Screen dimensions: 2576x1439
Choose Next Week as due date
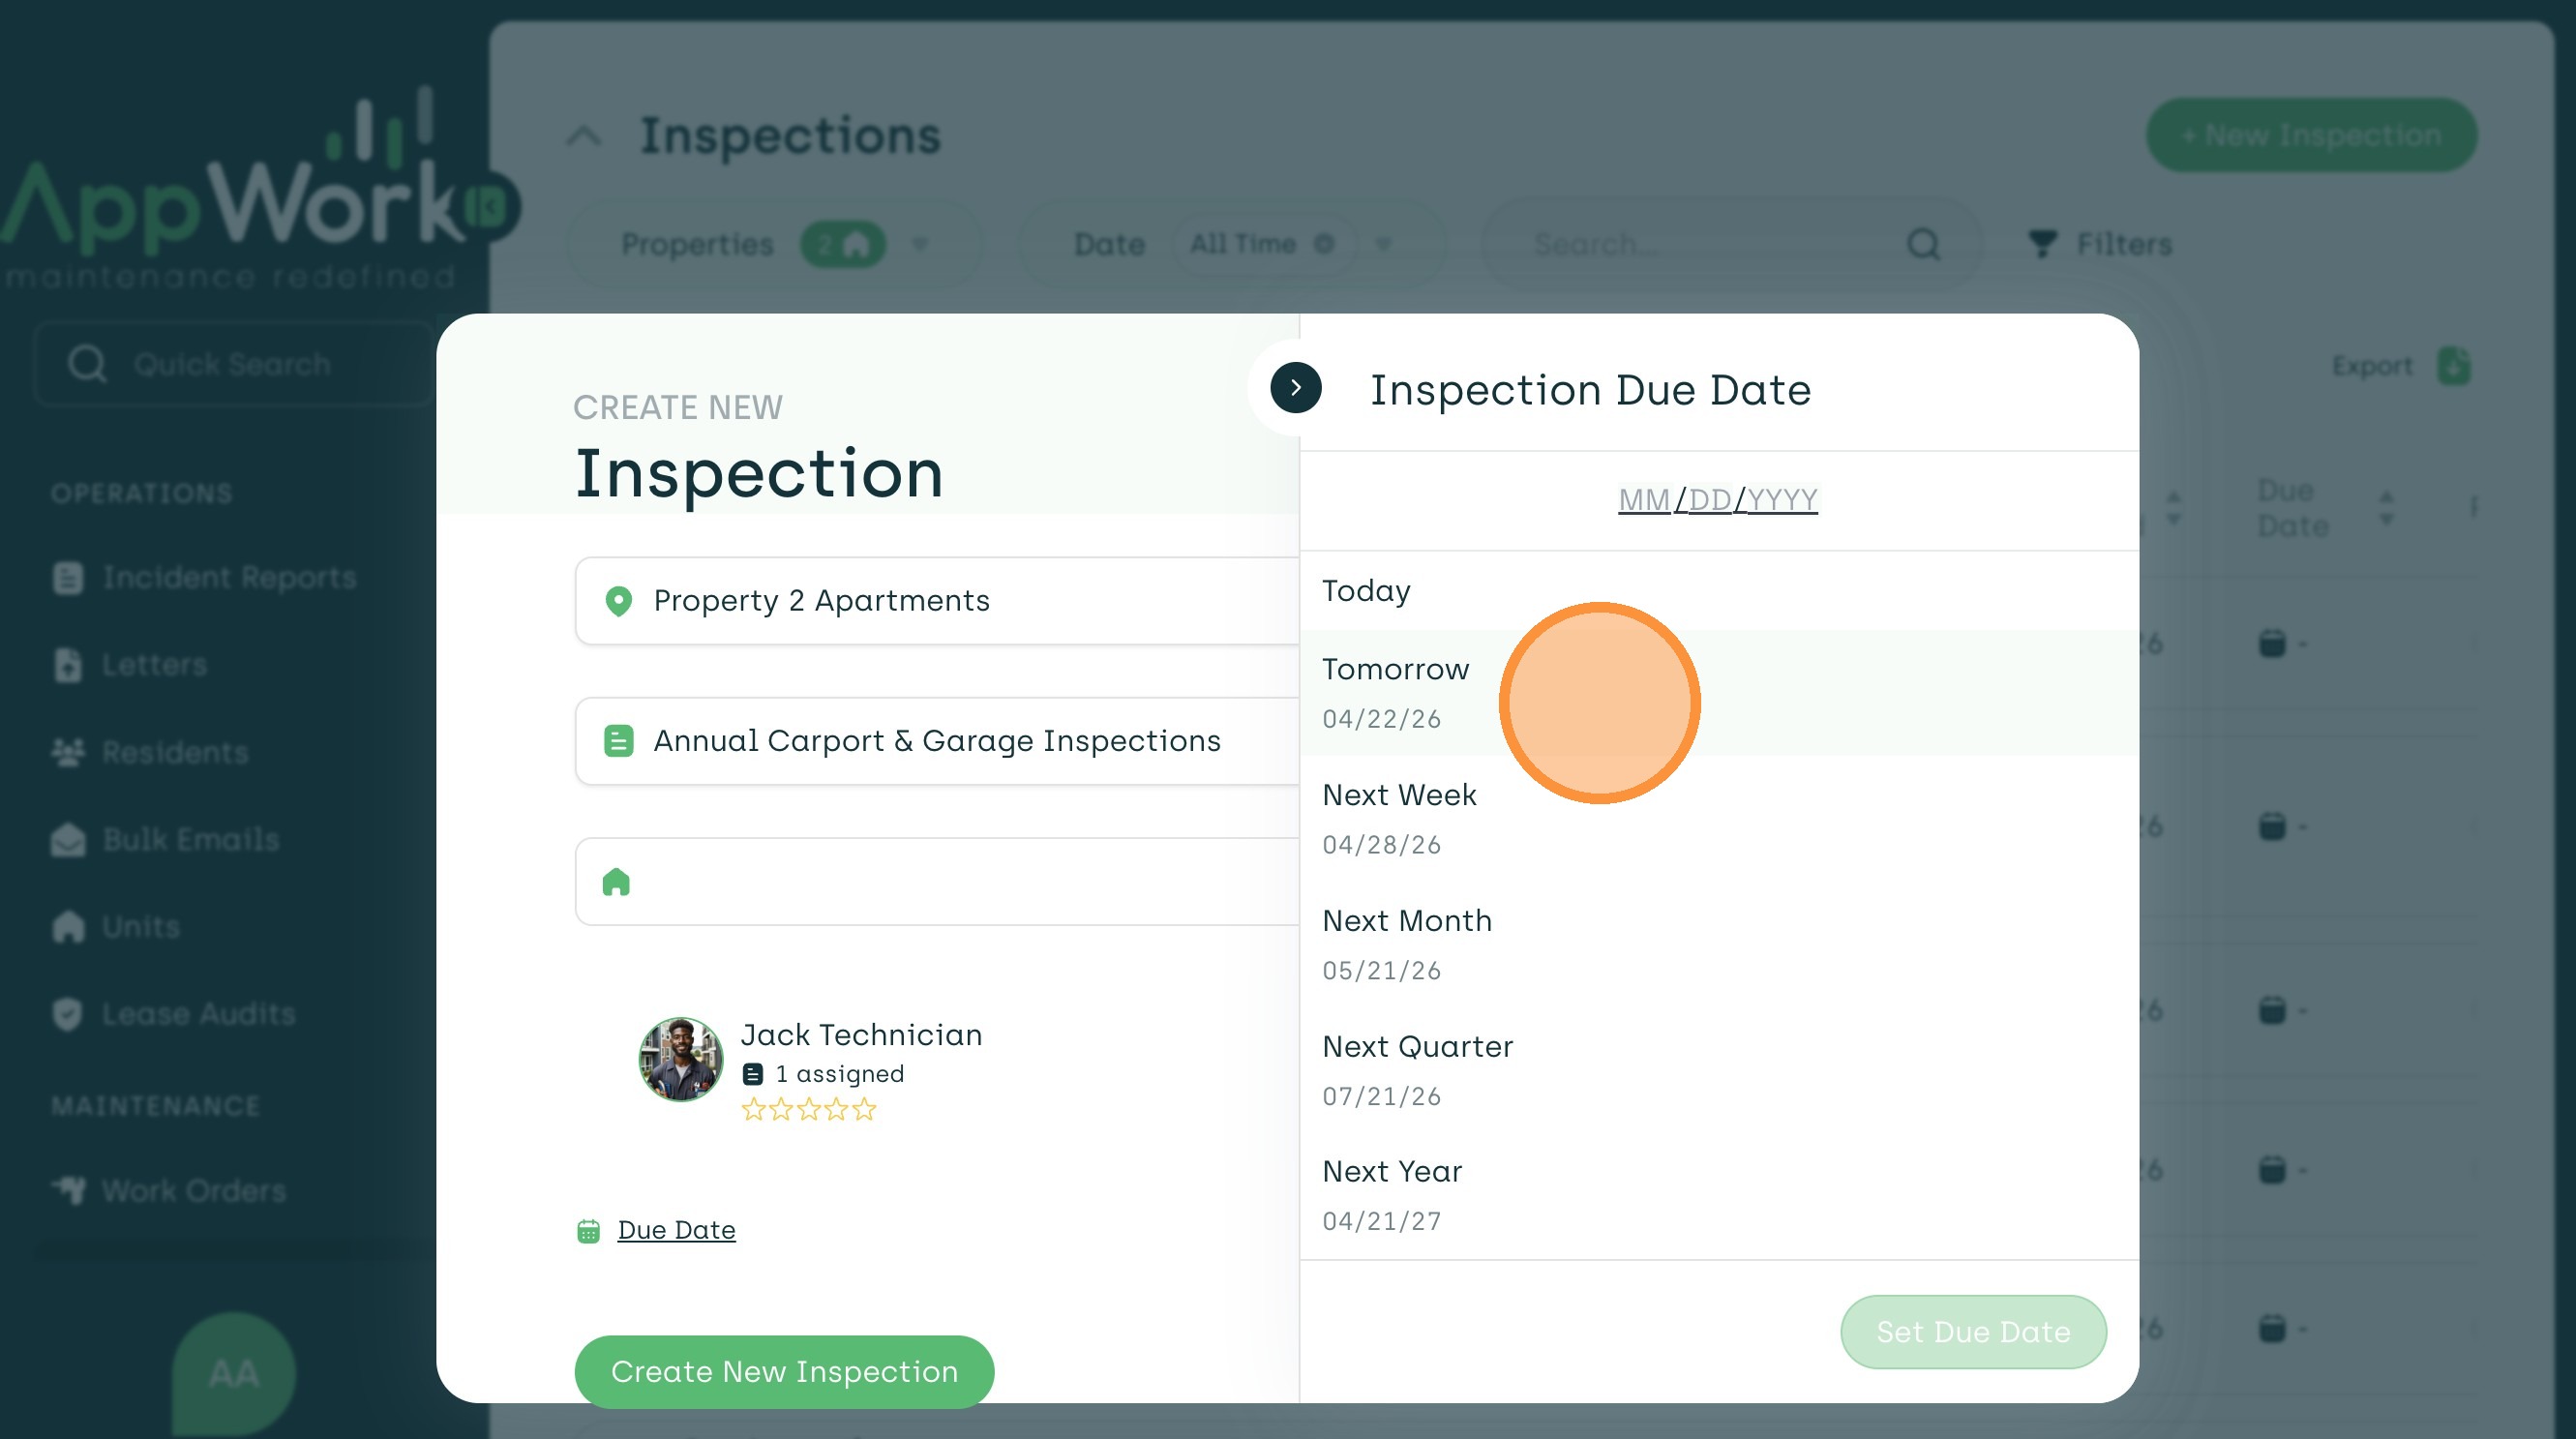pyautogui.click(x=1398, y=818)
